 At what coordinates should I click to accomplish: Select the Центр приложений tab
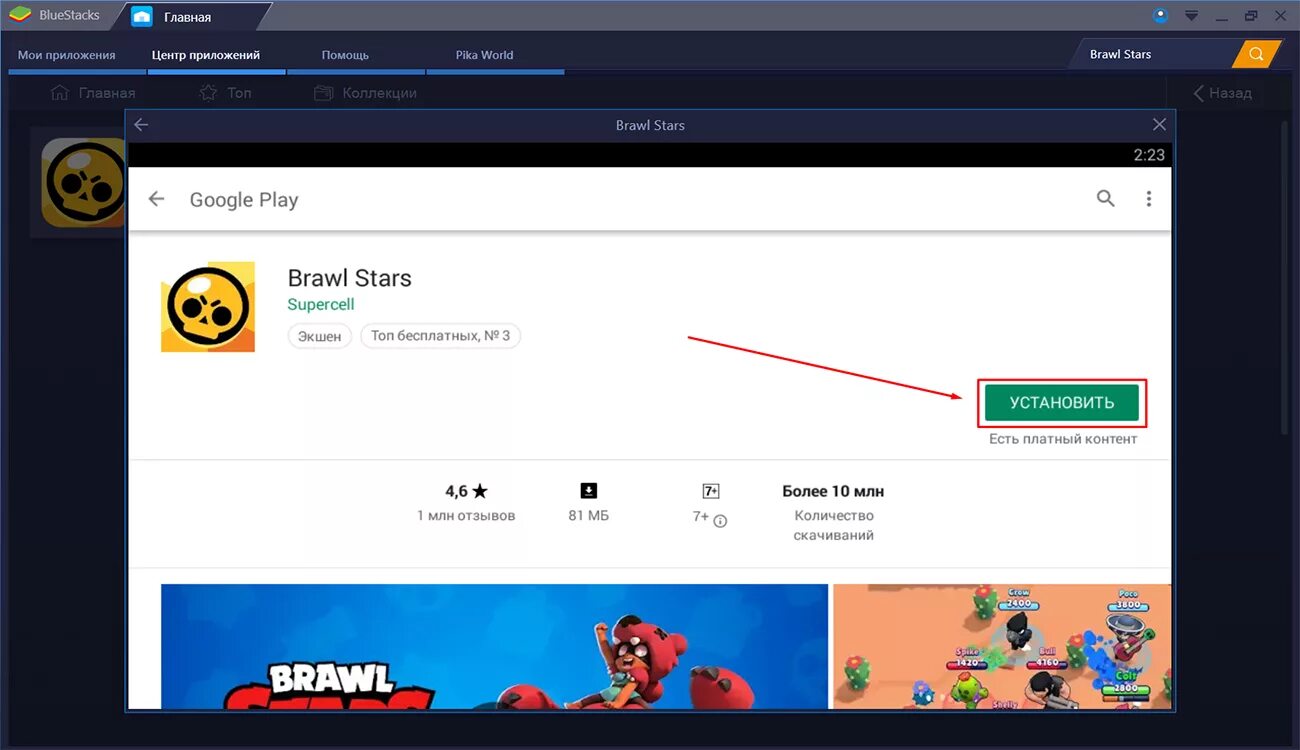206,55
